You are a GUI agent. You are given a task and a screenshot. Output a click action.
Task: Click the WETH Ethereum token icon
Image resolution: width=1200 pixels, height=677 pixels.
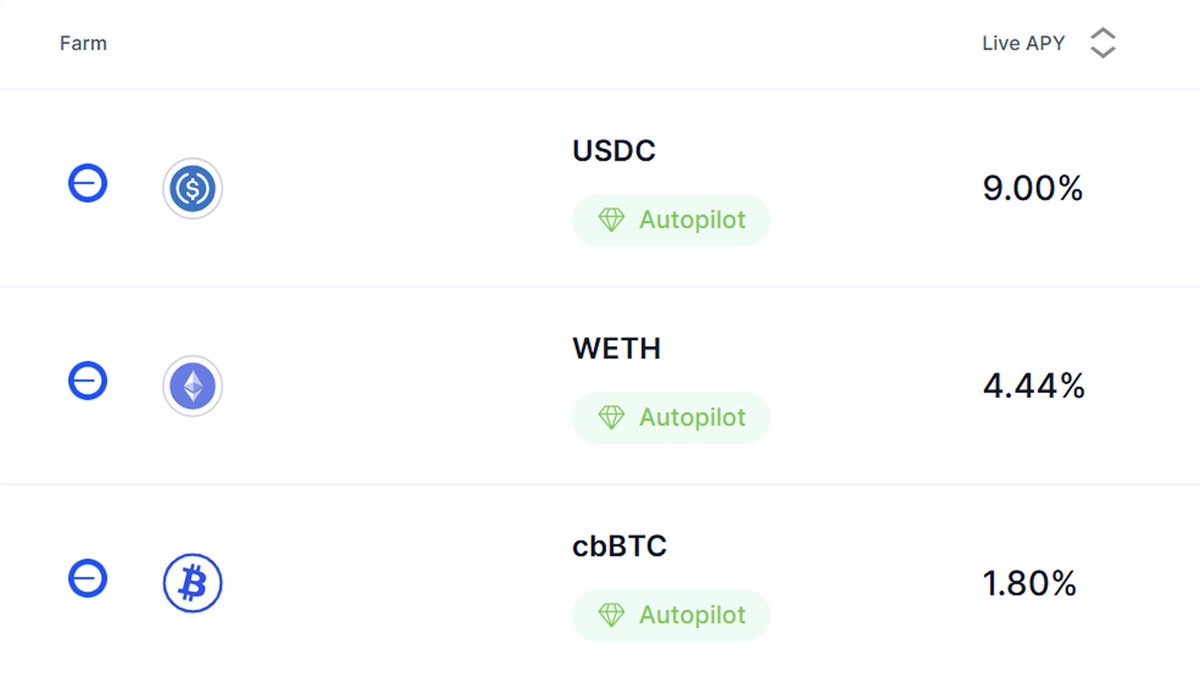pos(192,386)
